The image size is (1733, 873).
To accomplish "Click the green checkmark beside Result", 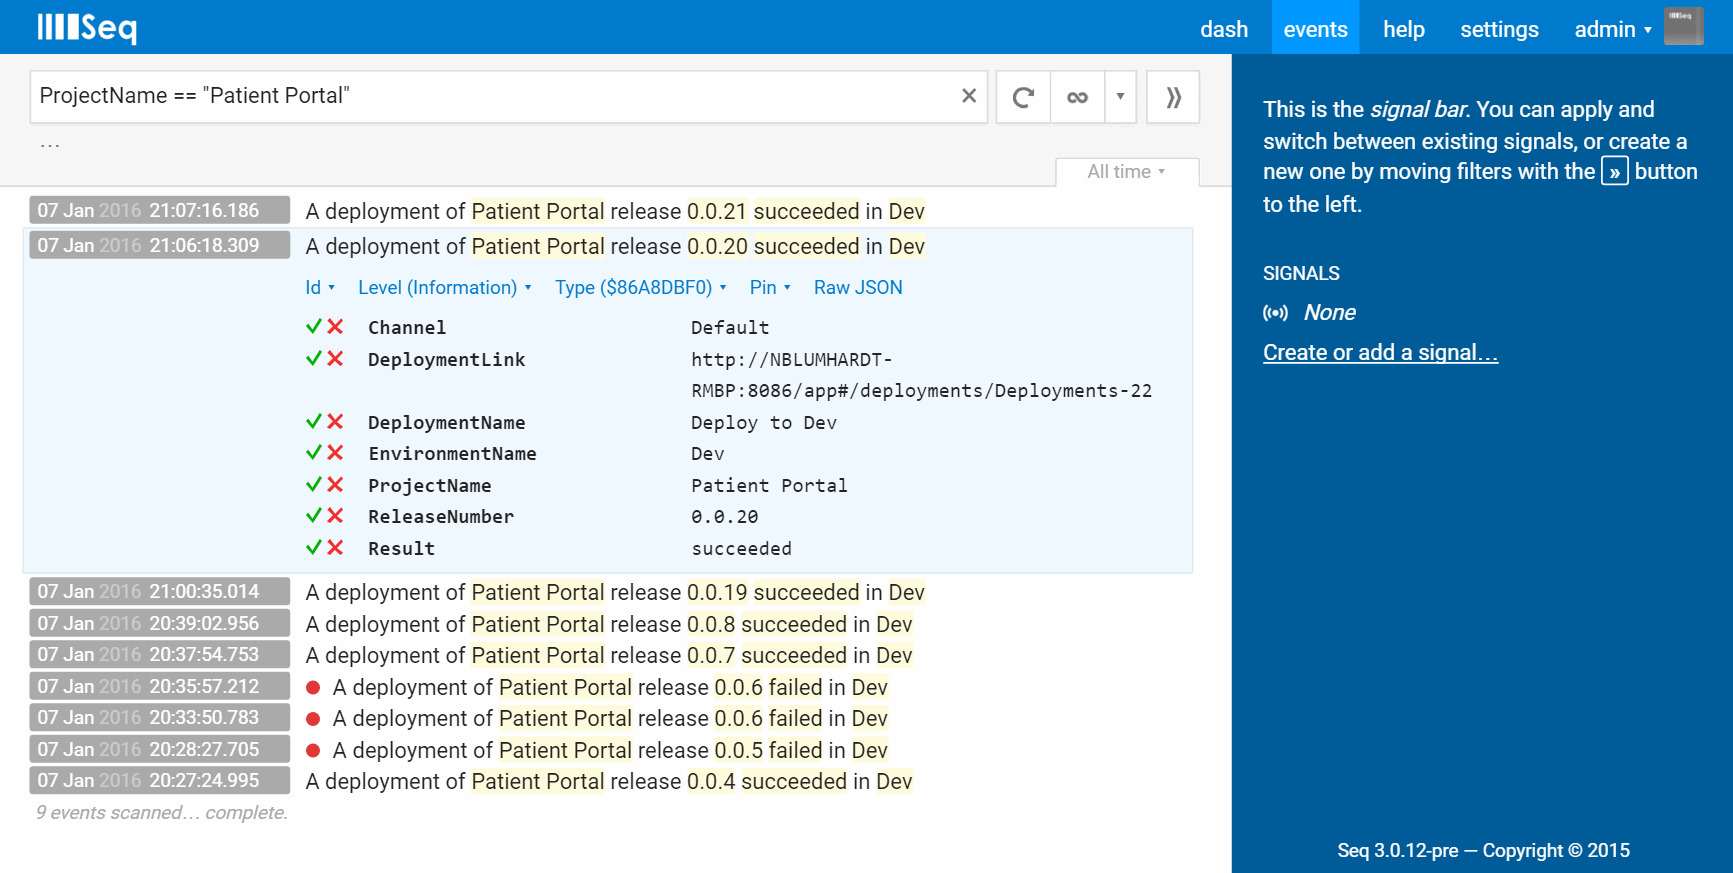I will coord(314,547).
